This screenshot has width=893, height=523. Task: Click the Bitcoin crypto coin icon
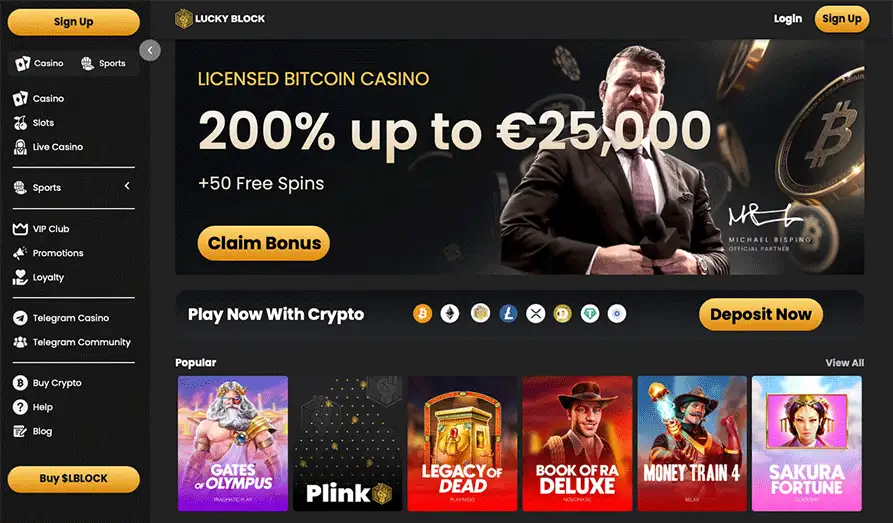click(x=423, y=313)
